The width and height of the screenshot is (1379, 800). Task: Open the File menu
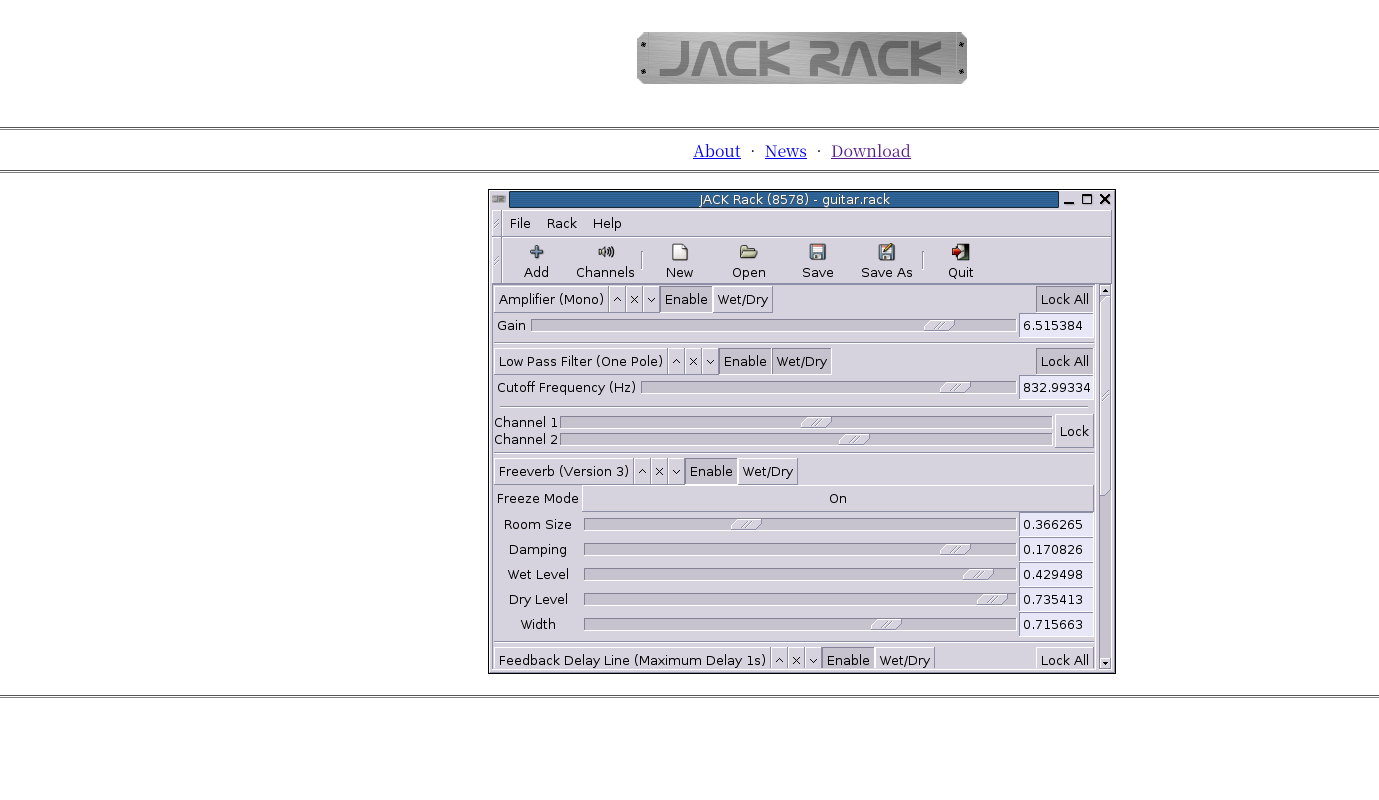pyautogui.click(x=520, y=223)
